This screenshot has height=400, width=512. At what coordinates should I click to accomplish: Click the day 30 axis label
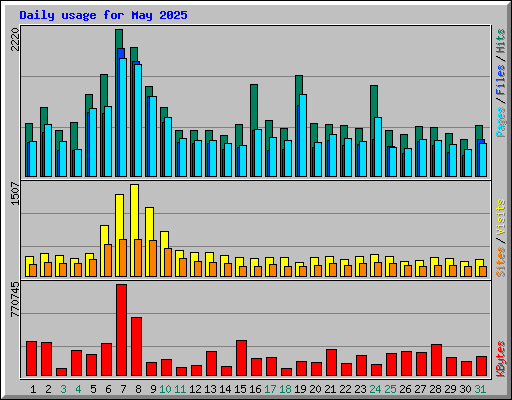click(465, 389)
